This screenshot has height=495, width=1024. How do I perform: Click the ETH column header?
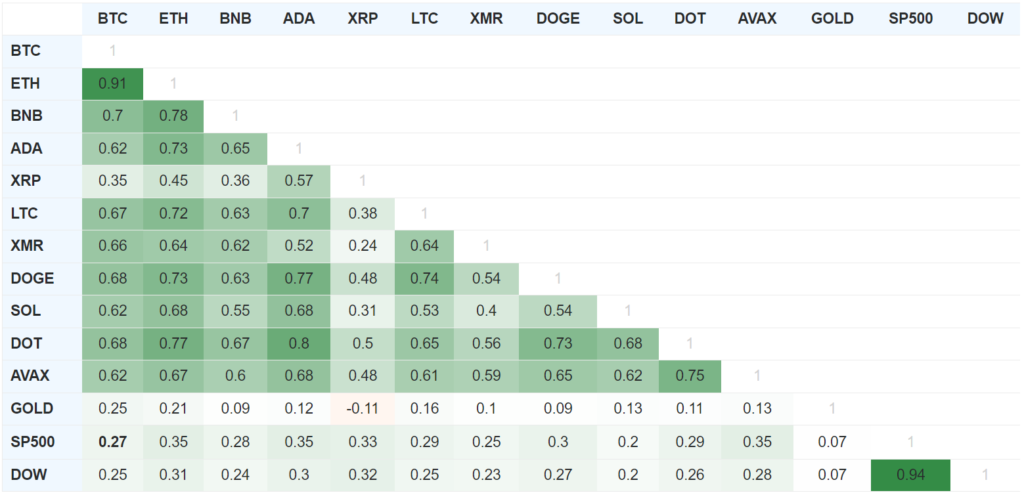(172, 19)
